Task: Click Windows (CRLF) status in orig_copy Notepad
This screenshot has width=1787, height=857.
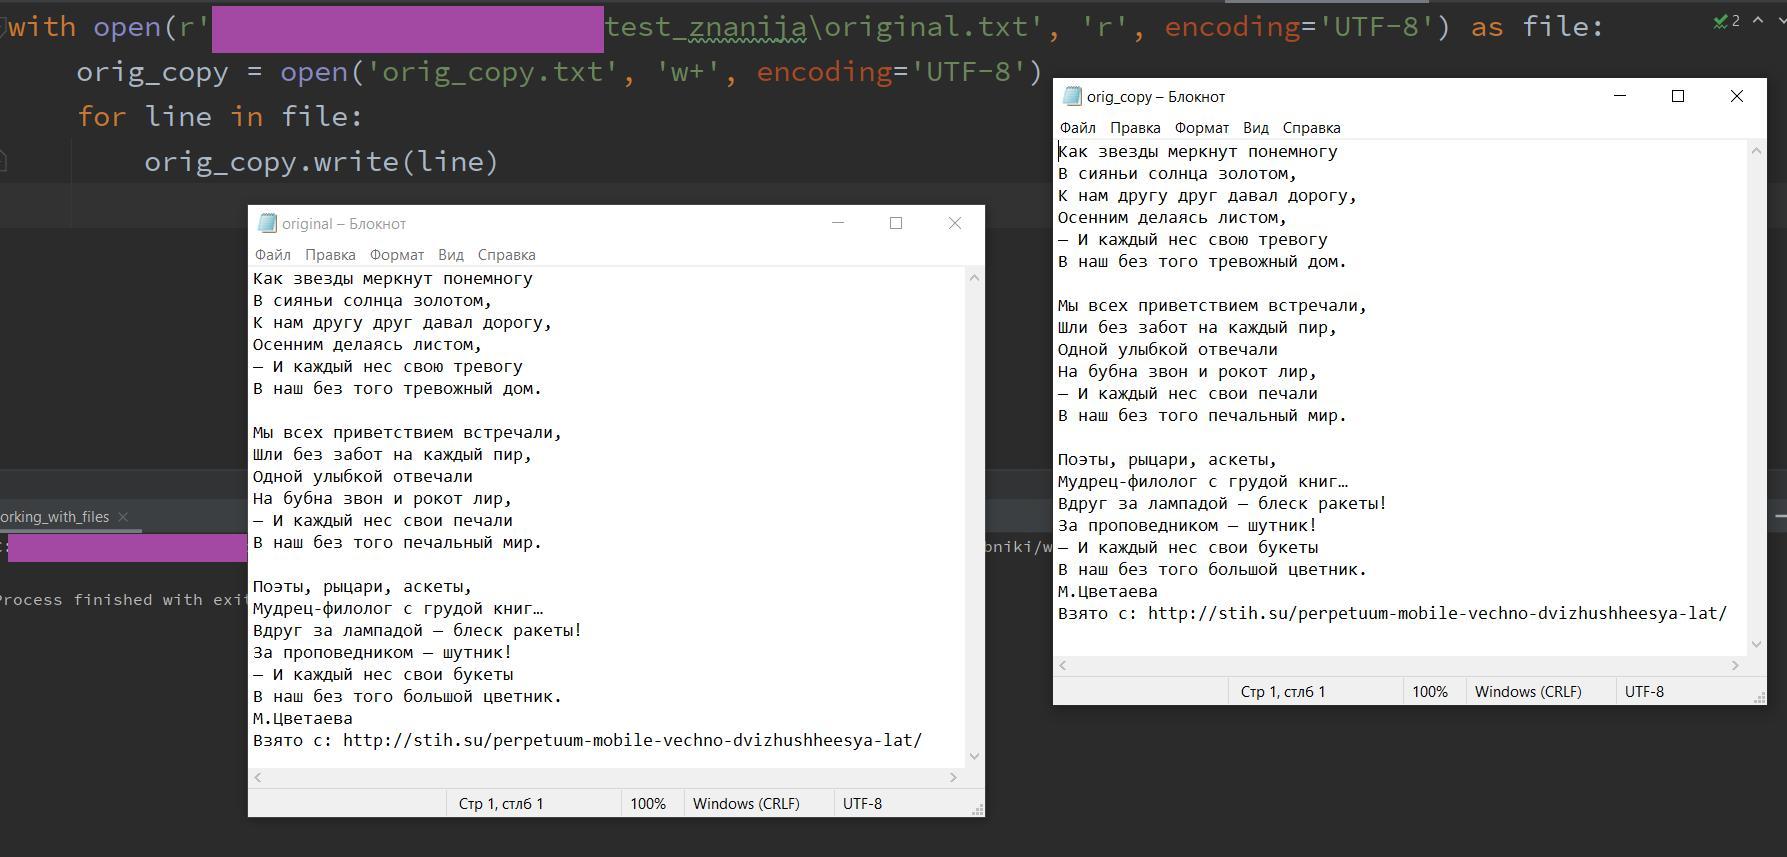Action: click(x=1528, y=692)
